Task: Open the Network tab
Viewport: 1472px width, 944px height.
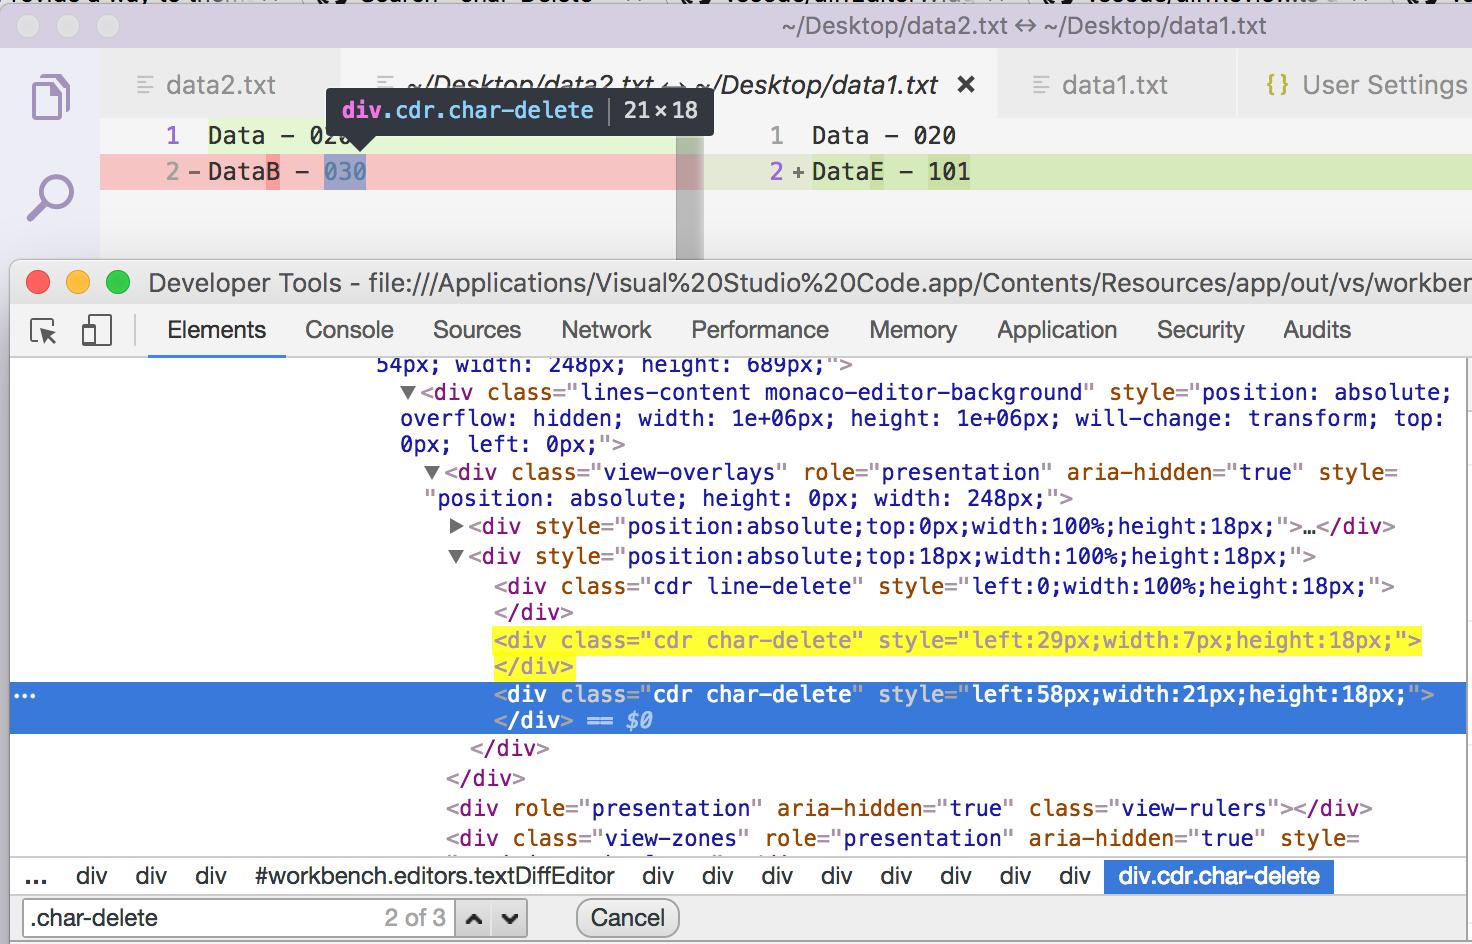Action: (606, 330)
